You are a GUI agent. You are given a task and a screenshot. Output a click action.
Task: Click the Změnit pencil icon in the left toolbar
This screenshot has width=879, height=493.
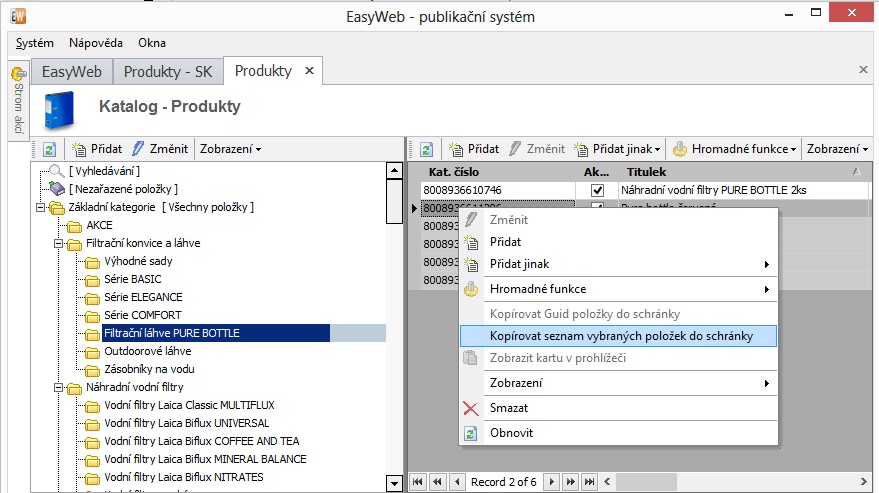(x=139, y=149)
